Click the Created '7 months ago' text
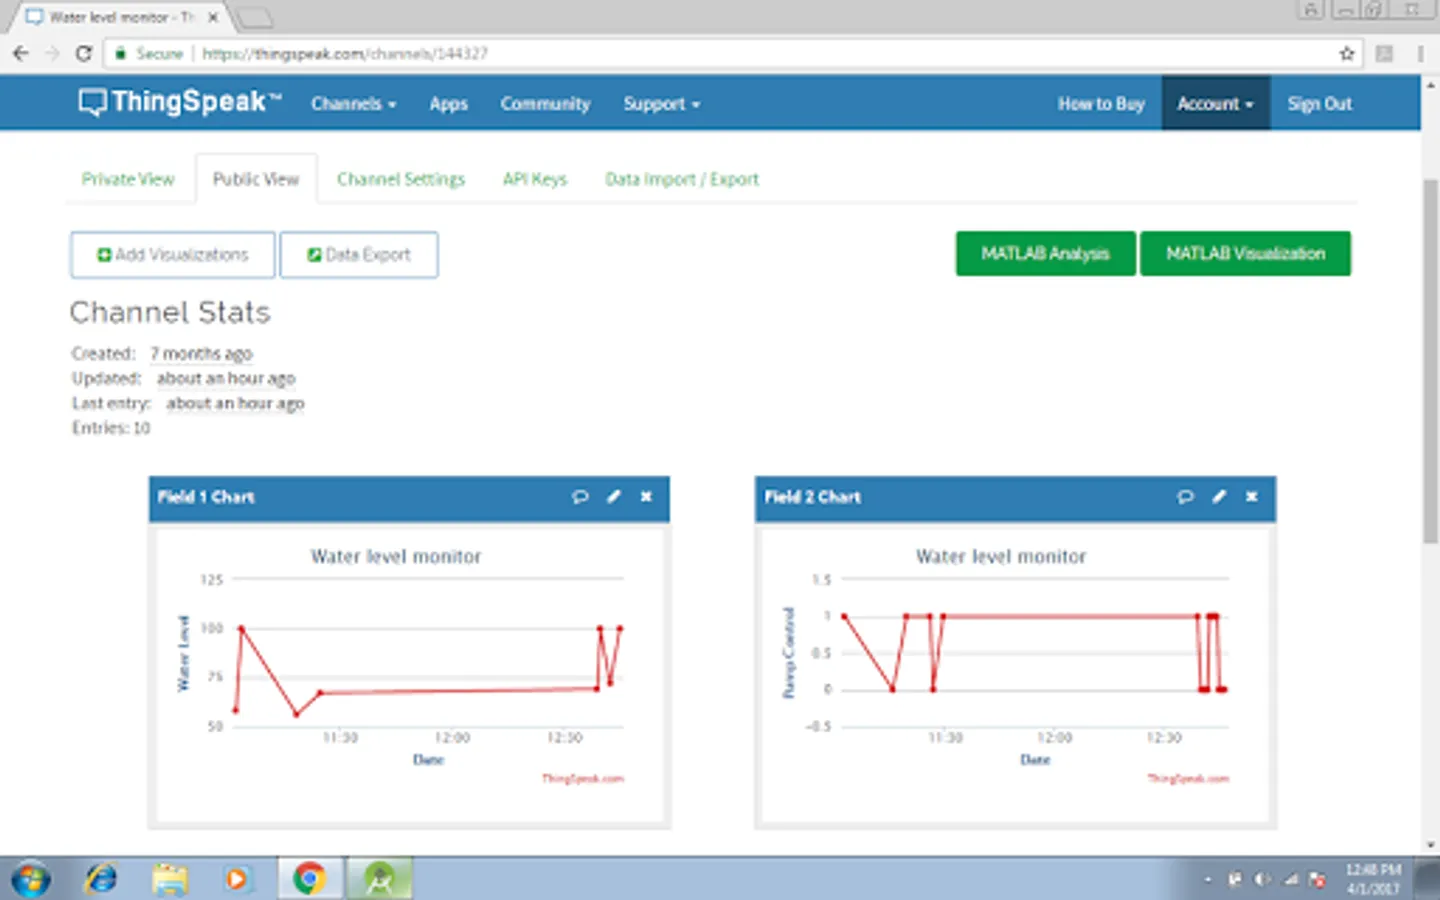Viewport: 1440px width, 900px height. (x=201, y=353)
